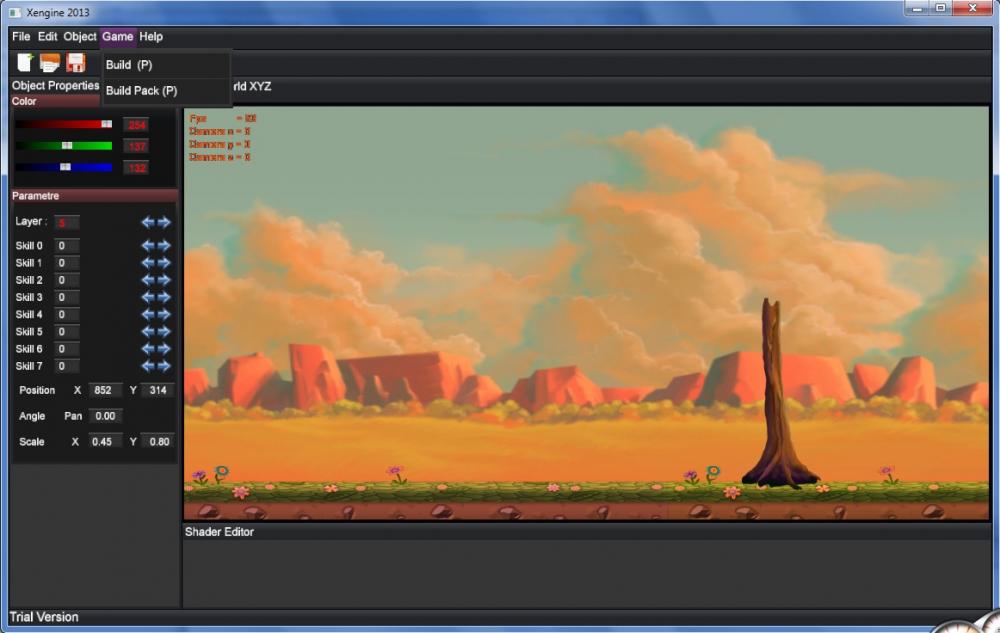Click the Skill 0 value field
The width and height of the screenshot is (1000, 633).
[x=66, y=245]
